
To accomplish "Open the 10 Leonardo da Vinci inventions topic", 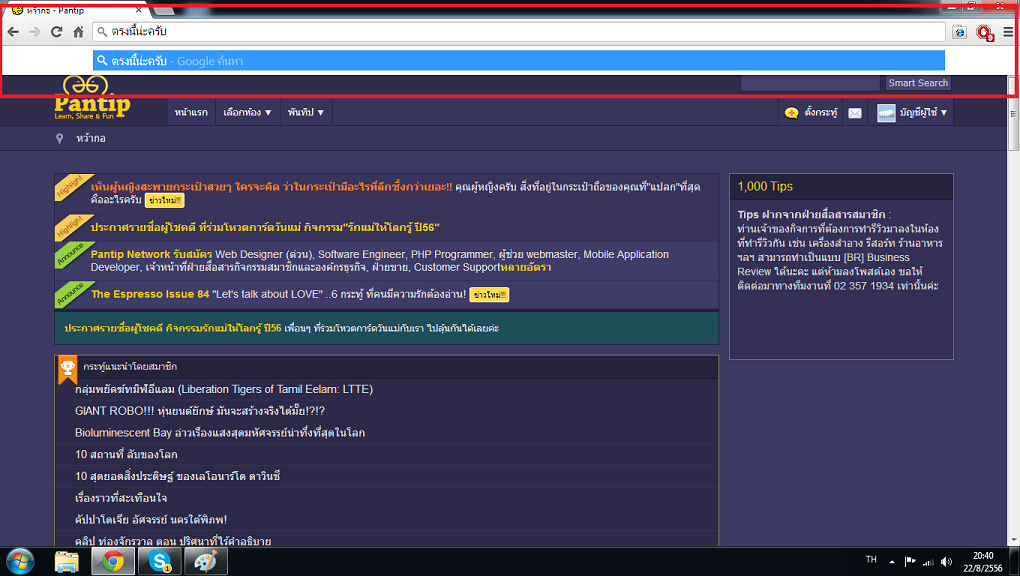I will pyautogui.click(x=178, y=476).
